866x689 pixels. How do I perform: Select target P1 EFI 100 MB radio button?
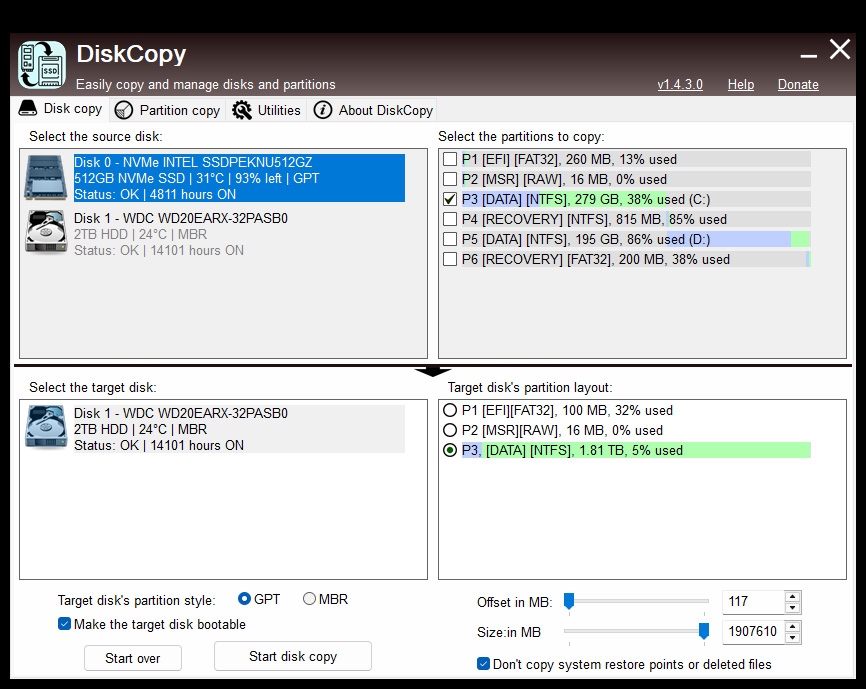point(450,410)
